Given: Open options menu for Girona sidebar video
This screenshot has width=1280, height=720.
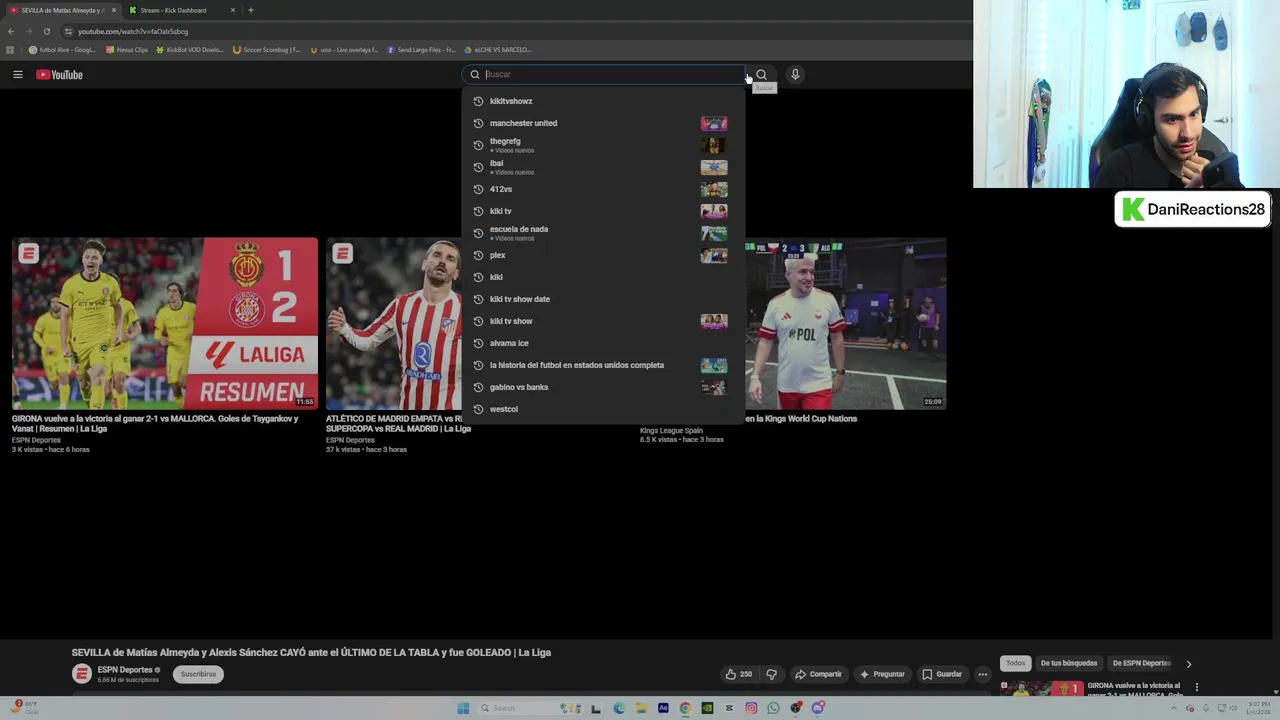Looking at the screenshot, I should click(x=1196, y=687).
